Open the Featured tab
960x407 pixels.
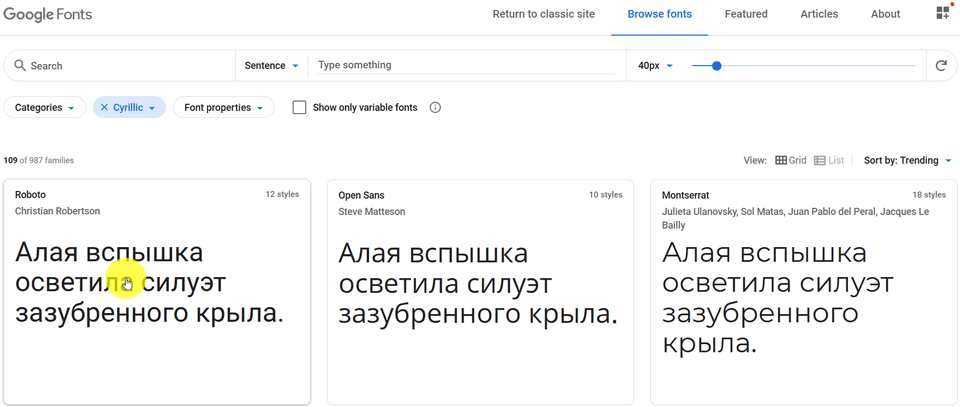[x=746, y=14]
